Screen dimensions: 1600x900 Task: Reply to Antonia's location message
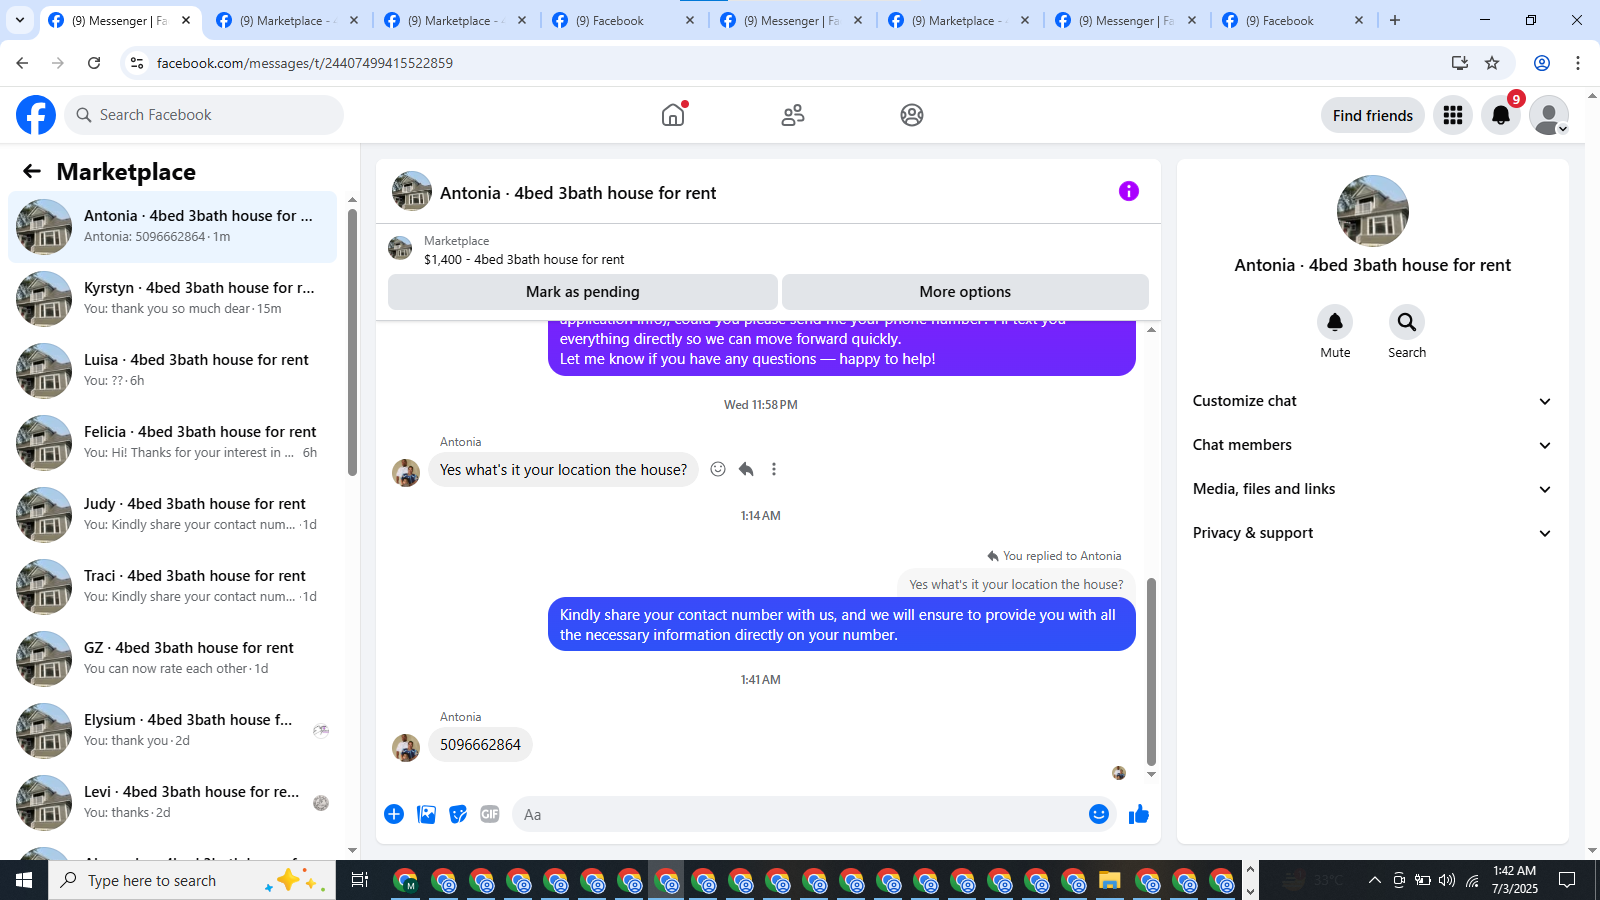point(746,469)
